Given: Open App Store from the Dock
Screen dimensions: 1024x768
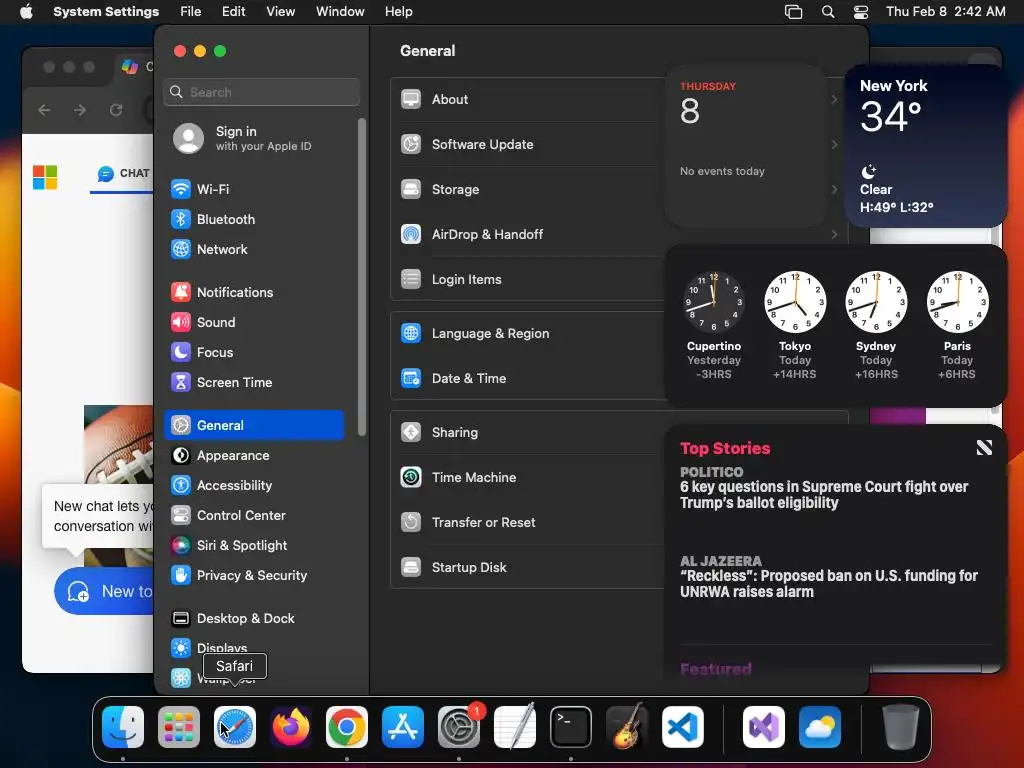Looking at the screenshot, I should 403,727.
